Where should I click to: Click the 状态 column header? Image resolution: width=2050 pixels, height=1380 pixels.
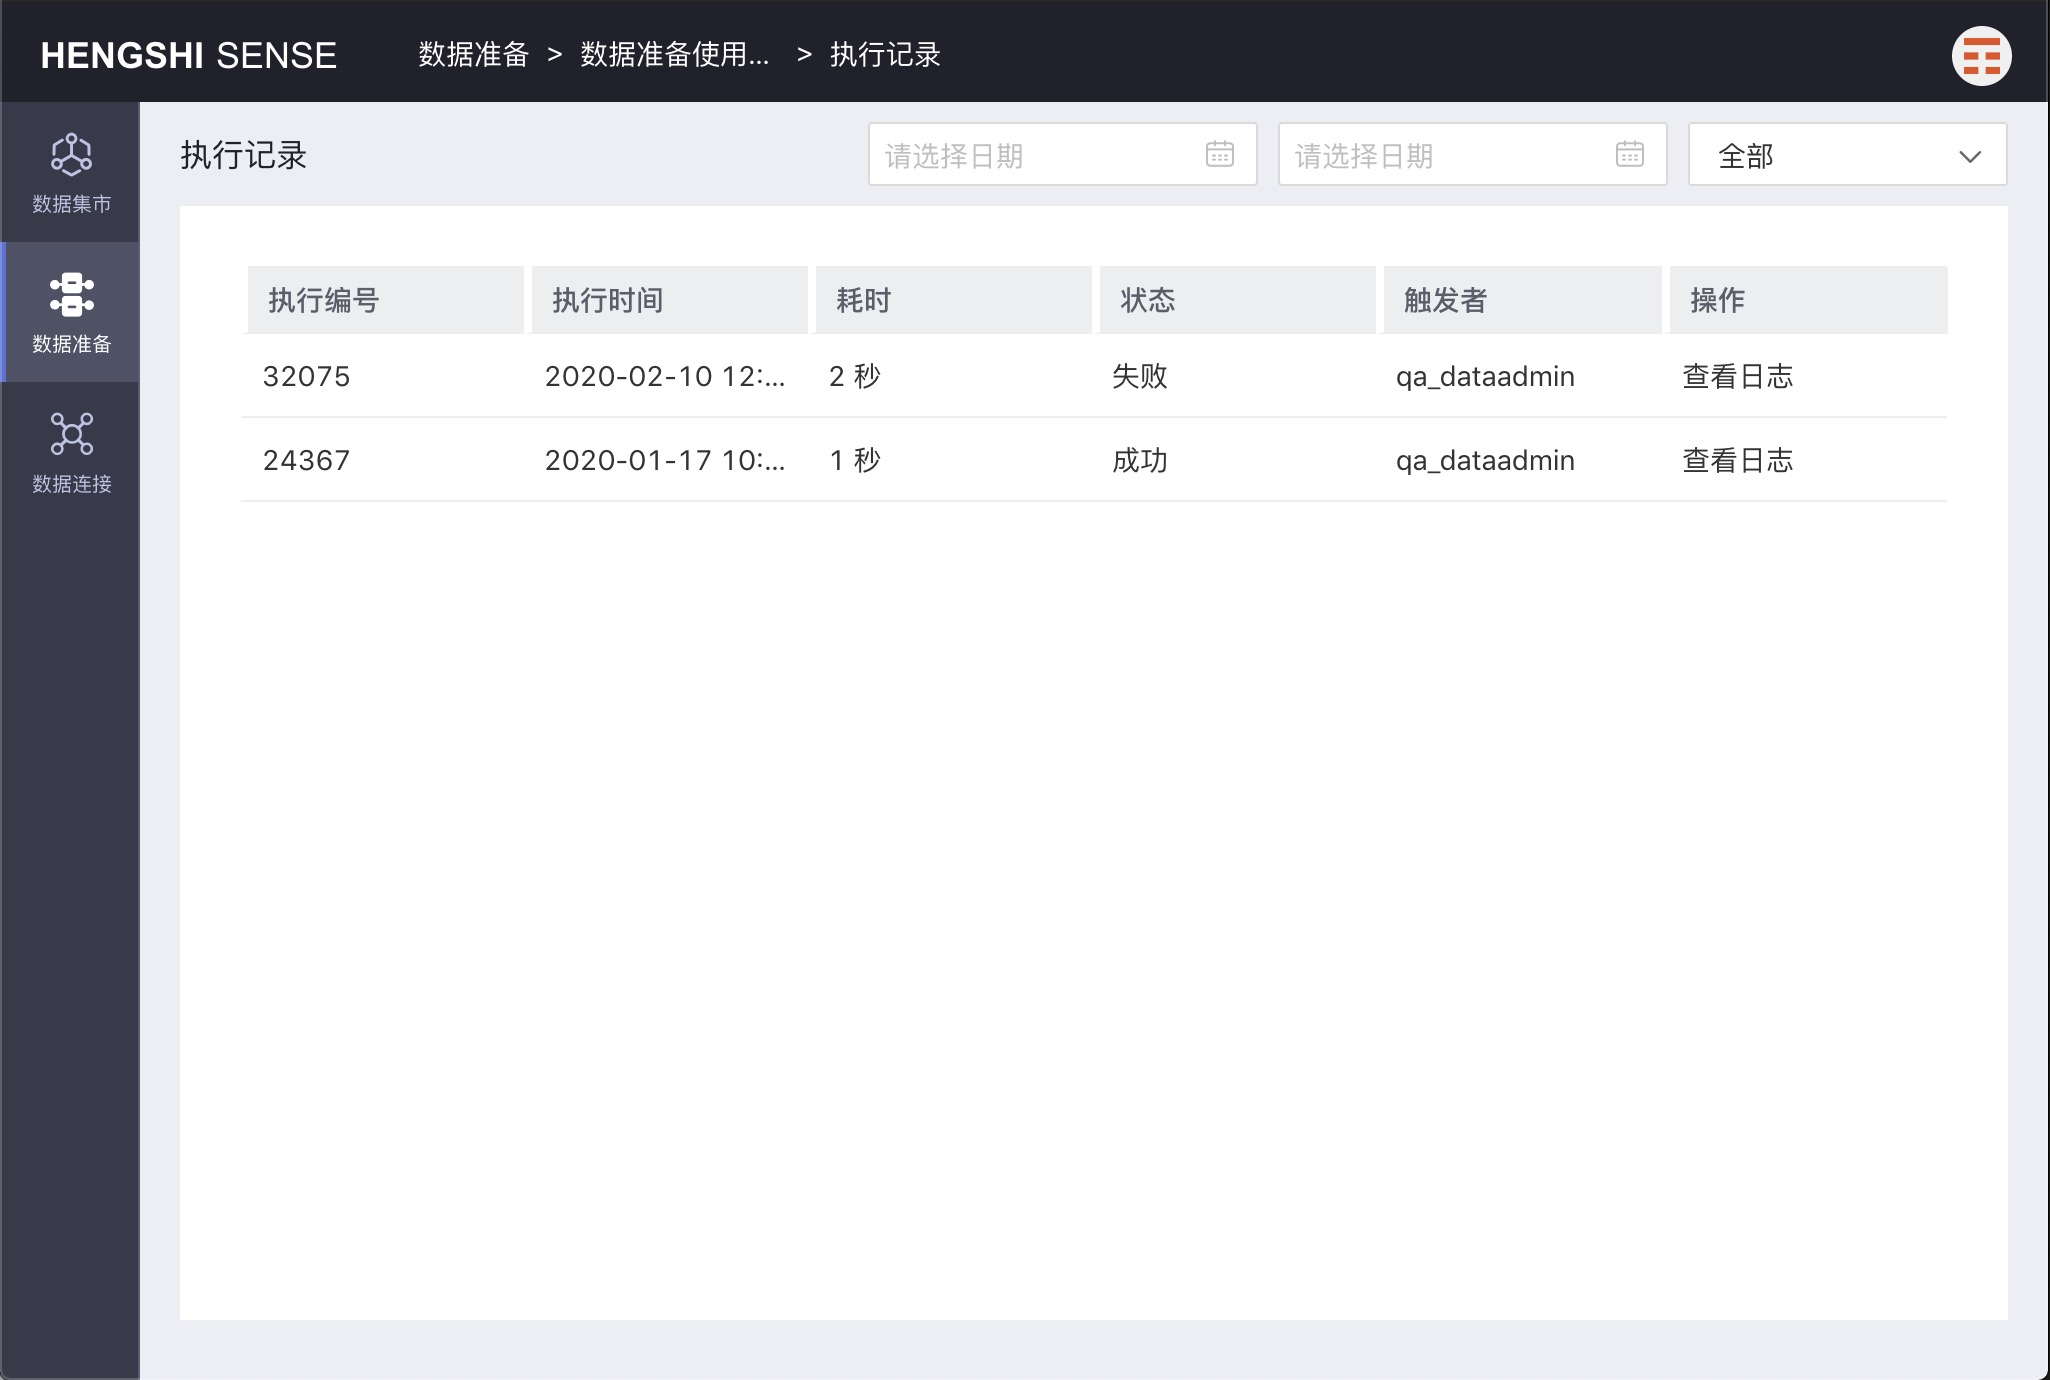pyautogui.click(x=1237, y=300)
